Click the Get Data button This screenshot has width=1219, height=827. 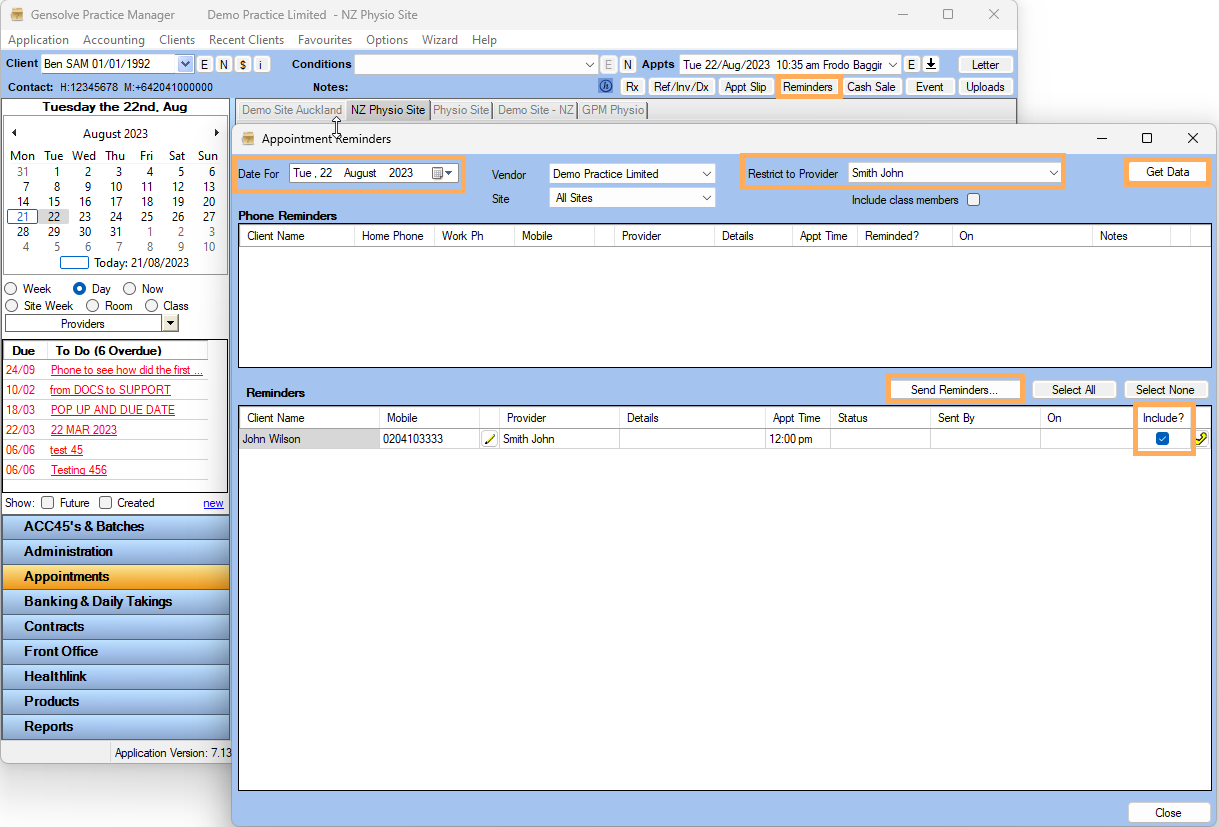[1167, 172]
